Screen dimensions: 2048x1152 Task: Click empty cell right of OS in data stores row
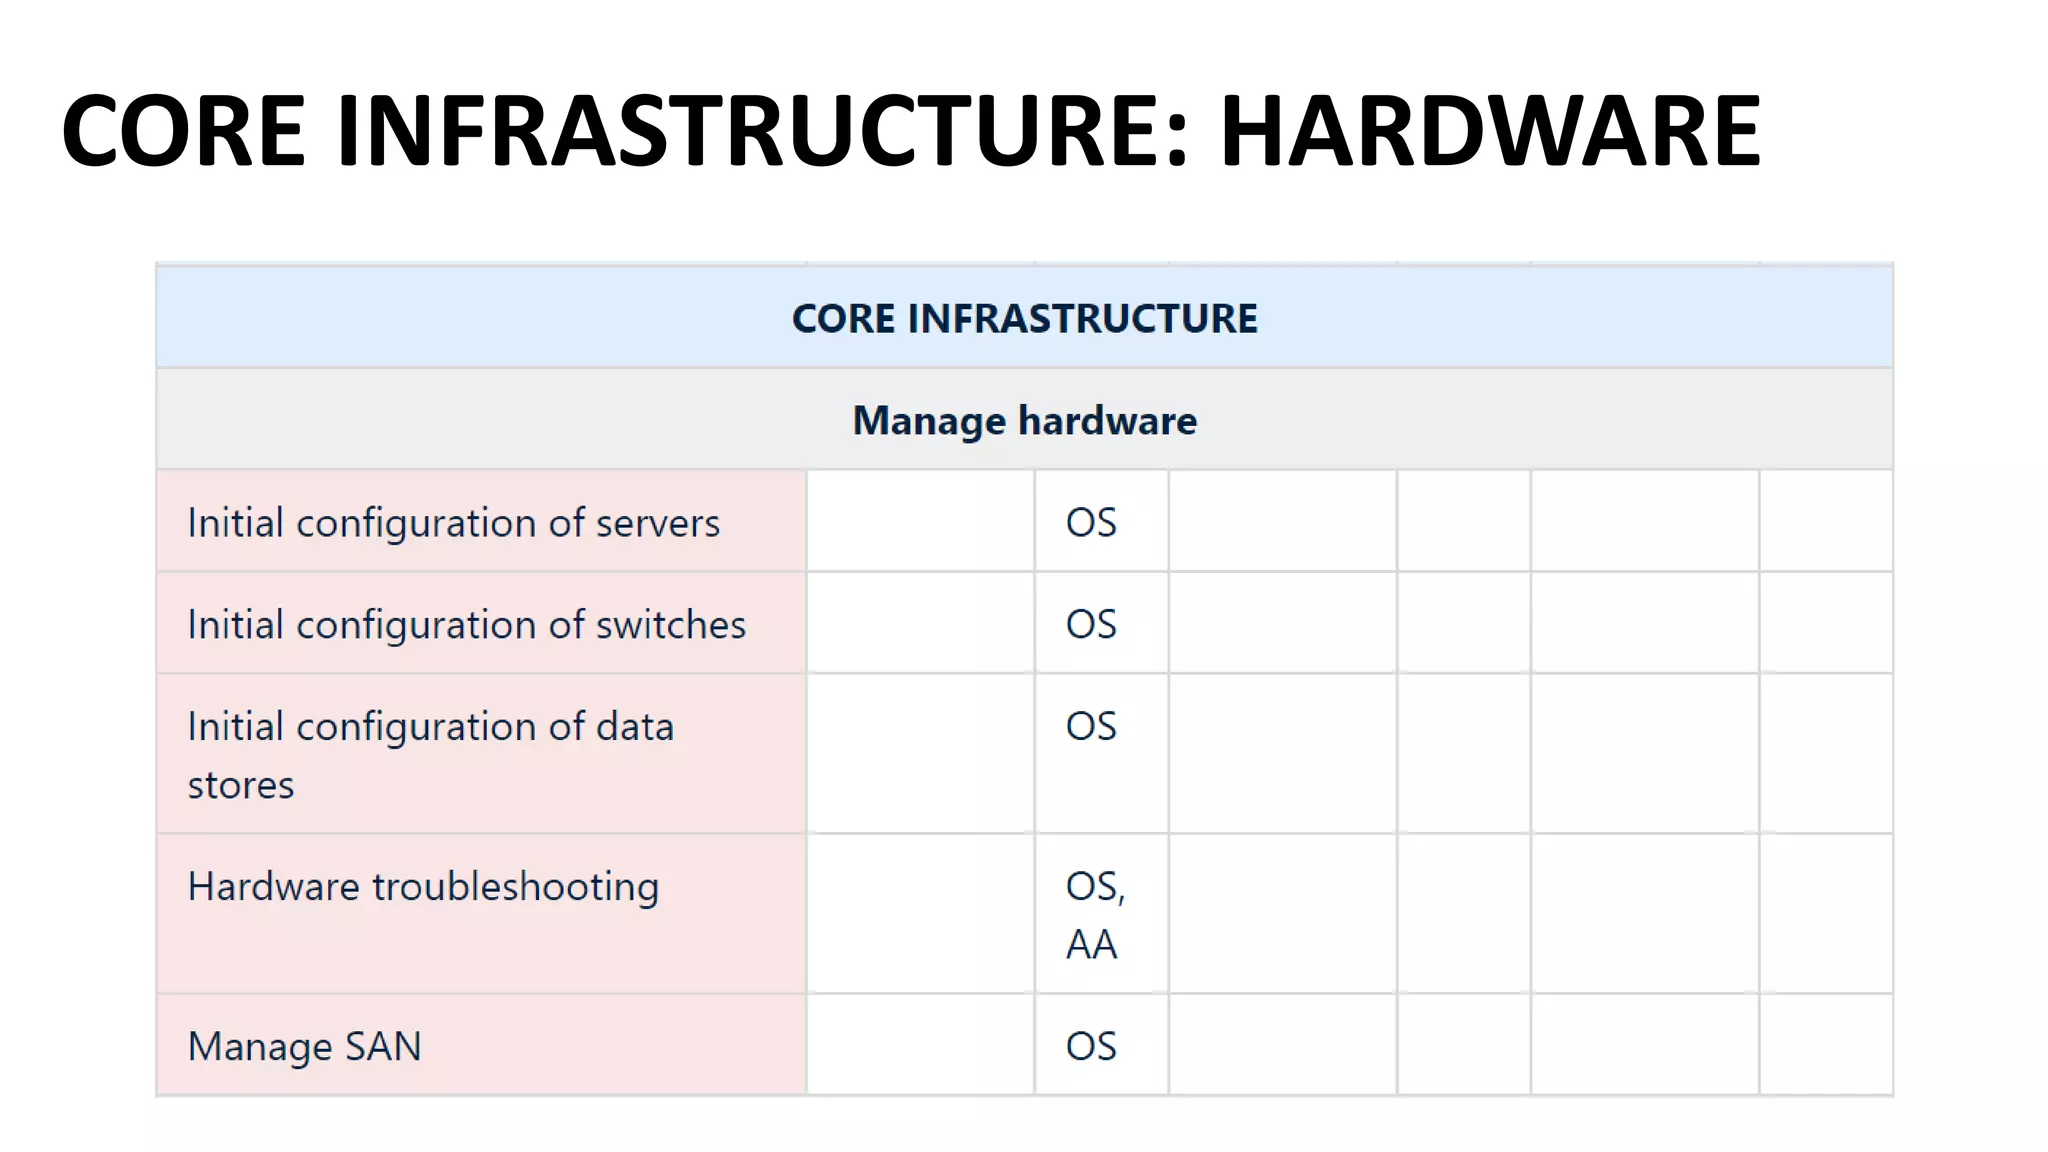1283,754
